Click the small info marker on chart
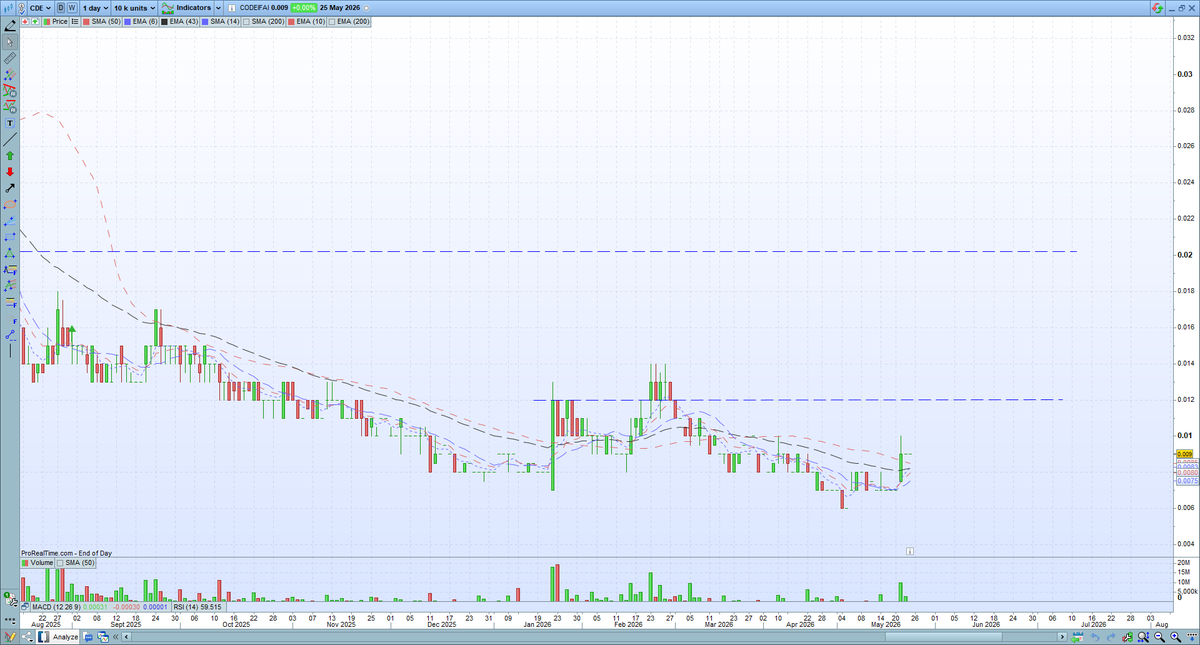1200x645 pixels. [910, 550]
